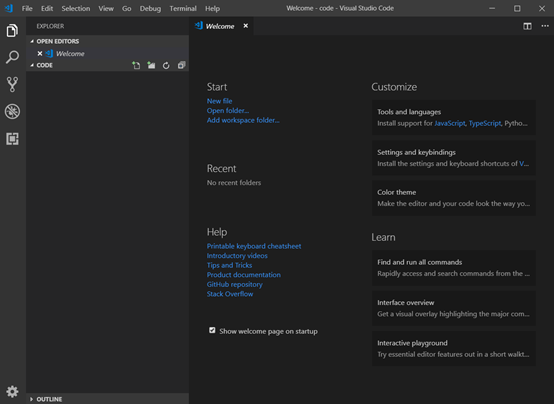Open the Manage gear menu
This screenshot has width=554, height=404.
12,391
